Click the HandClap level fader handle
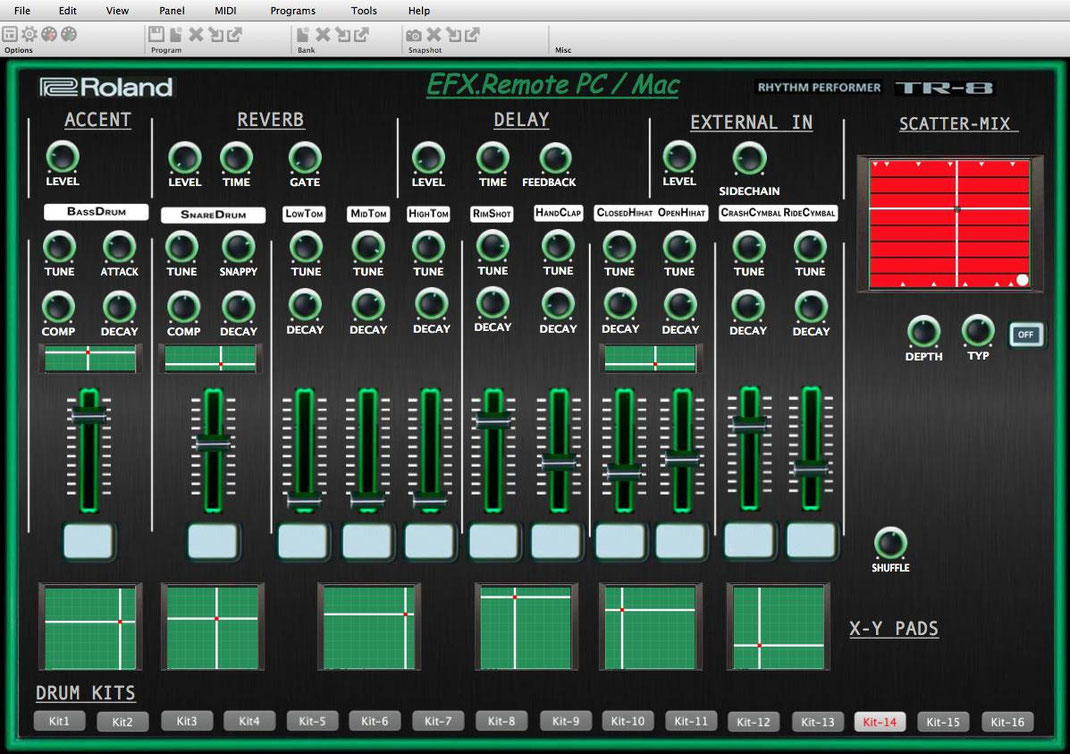 pos(558,463)
